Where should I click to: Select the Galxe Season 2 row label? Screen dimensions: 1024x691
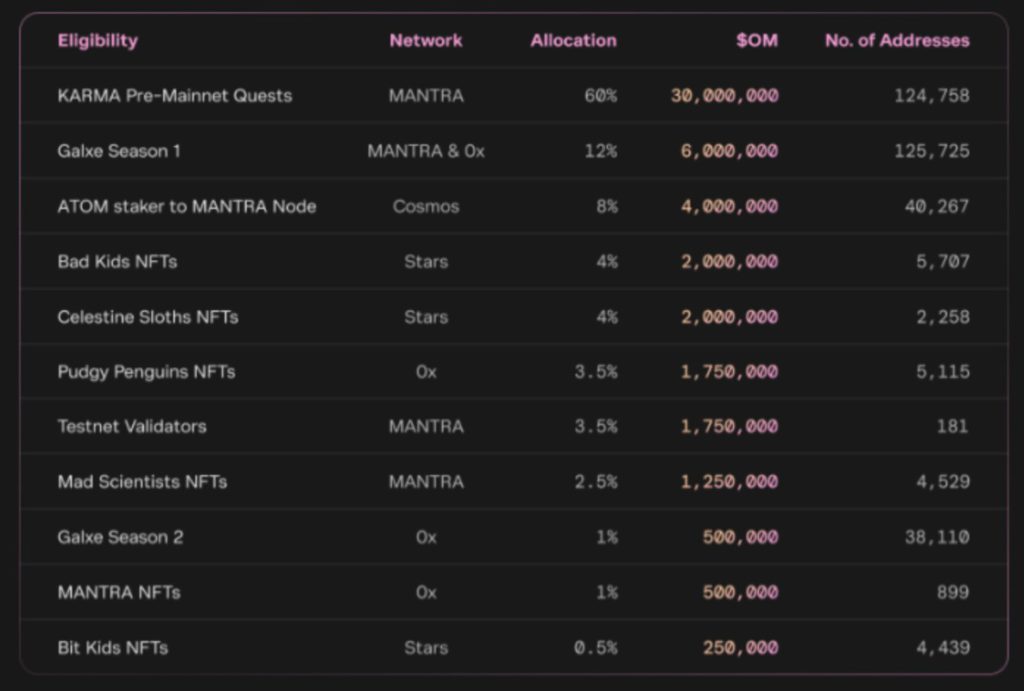[x=120, y=537]
